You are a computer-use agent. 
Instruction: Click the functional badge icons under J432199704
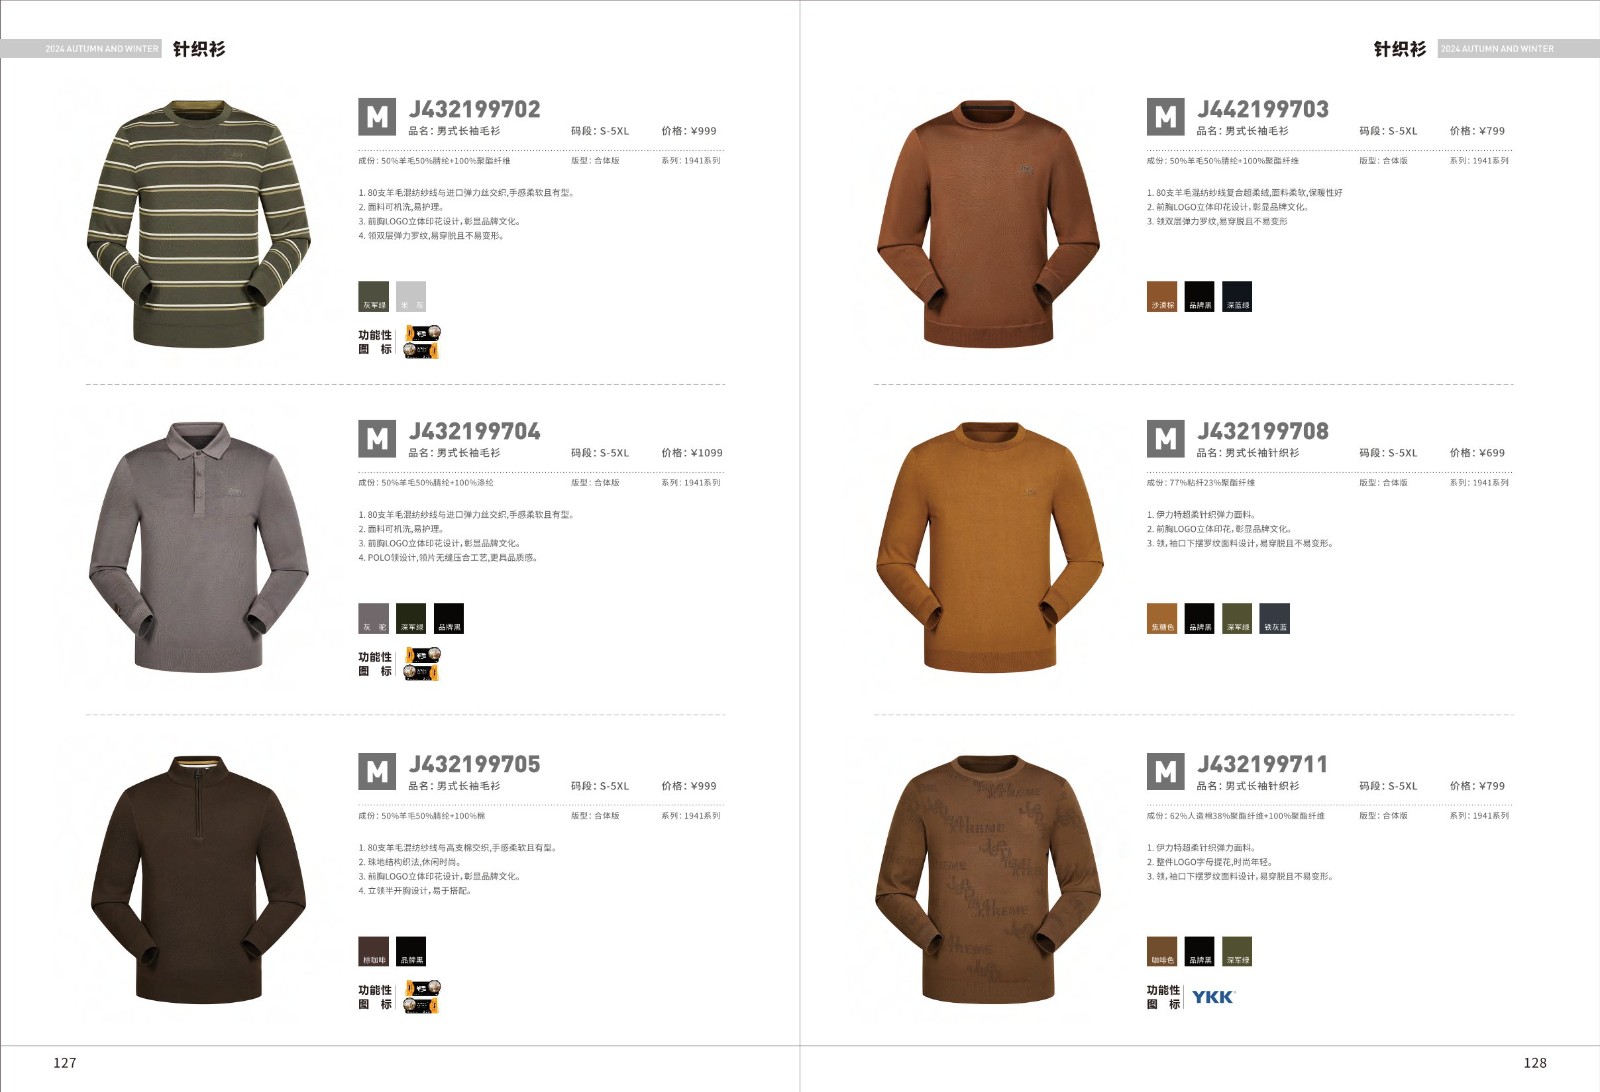click(x=421, y=664)
